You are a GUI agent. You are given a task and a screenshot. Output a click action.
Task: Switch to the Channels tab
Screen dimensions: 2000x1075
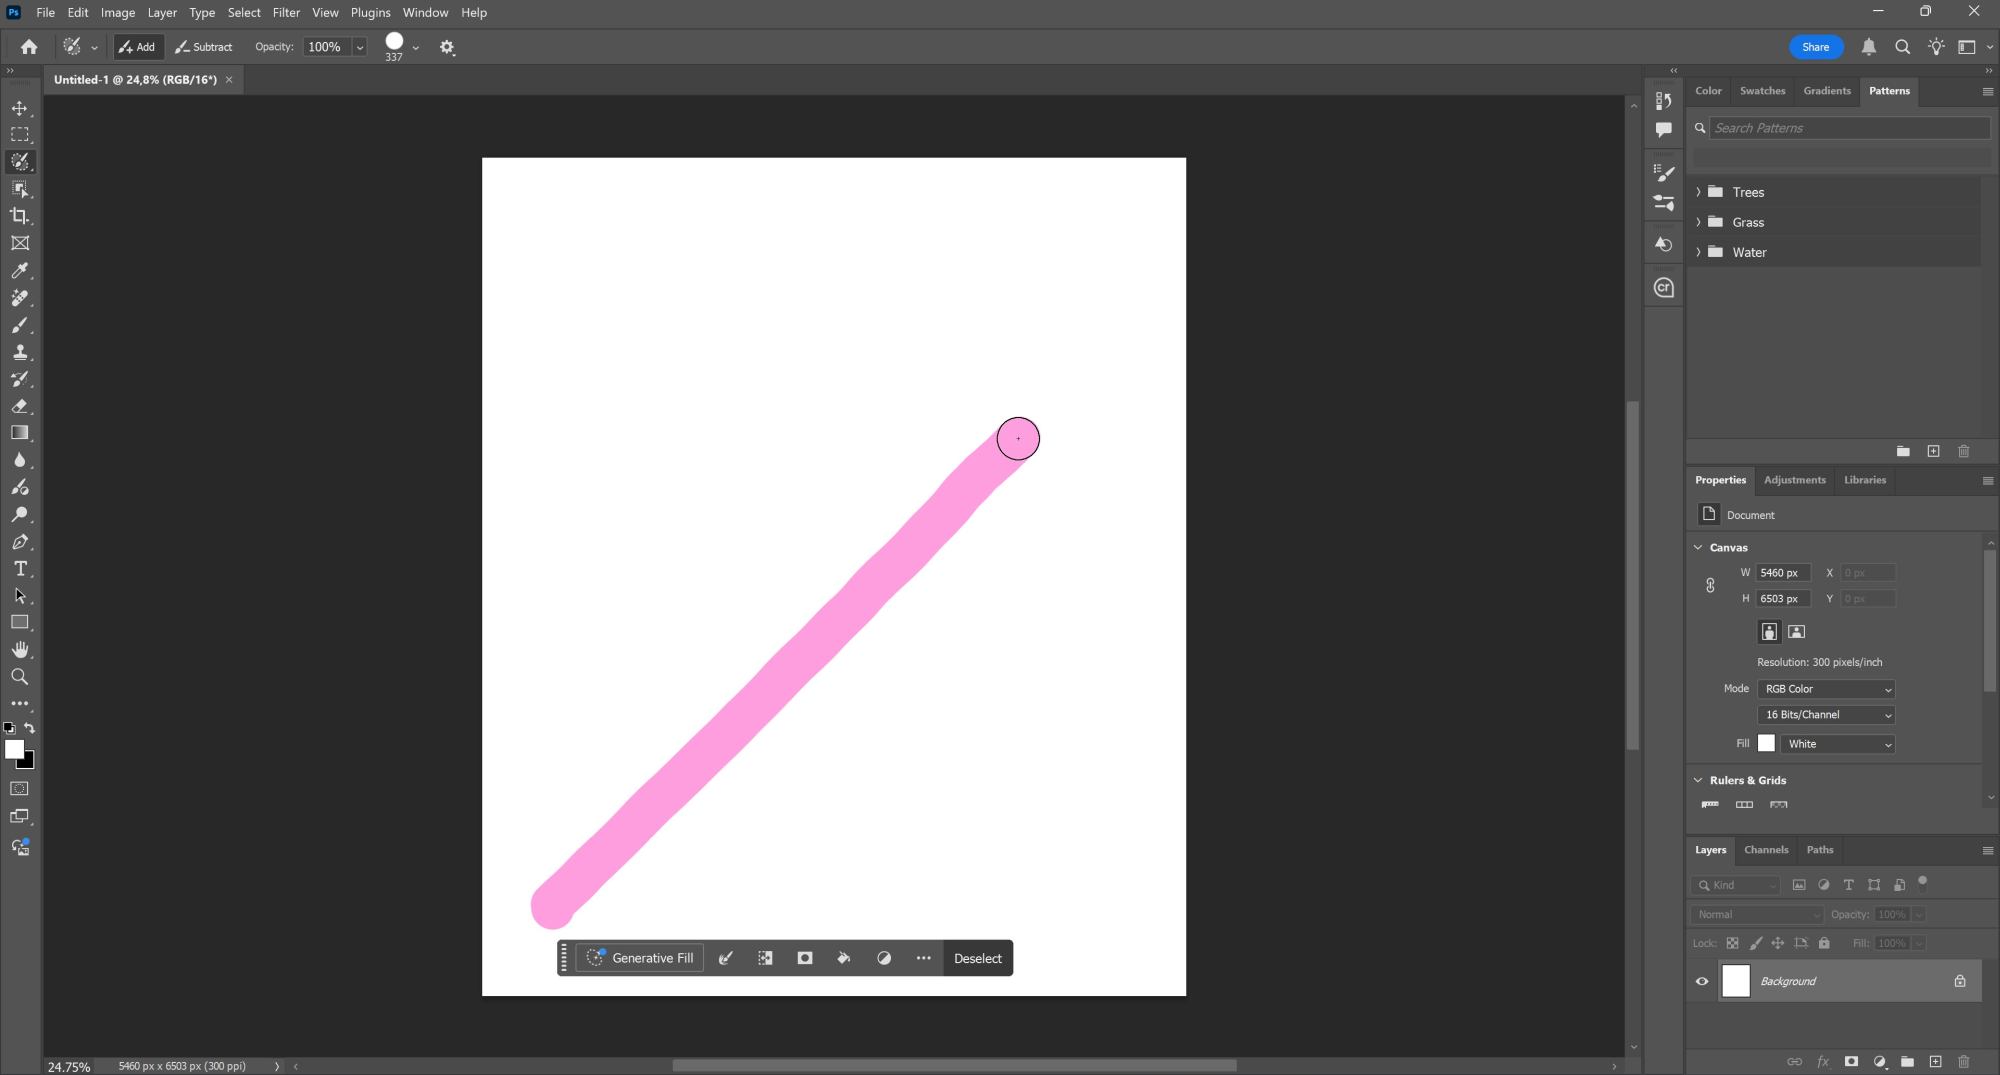1765,850
